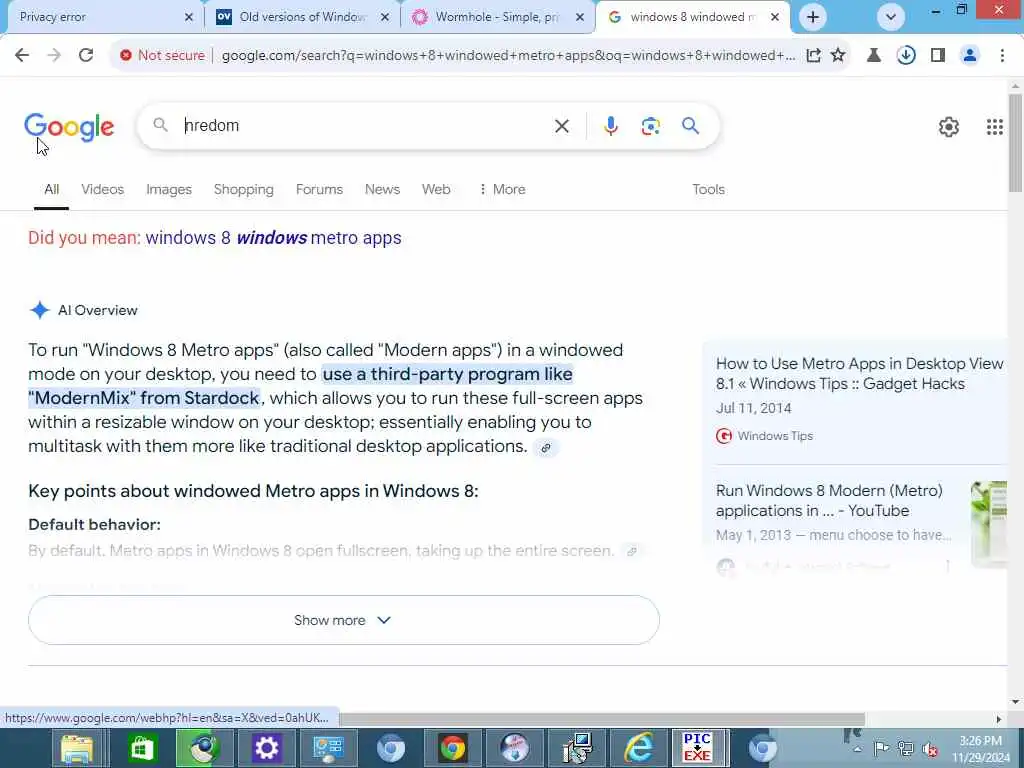Screen dimensions: 1024x768
Task: Open the Windows Store taskbar icon
Action: click(x=141, y=748)
